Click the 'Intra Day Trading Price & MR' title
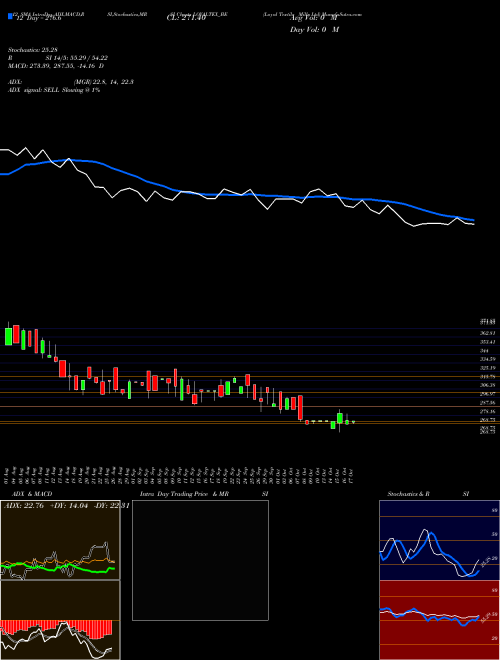 (x=183, y=494)
